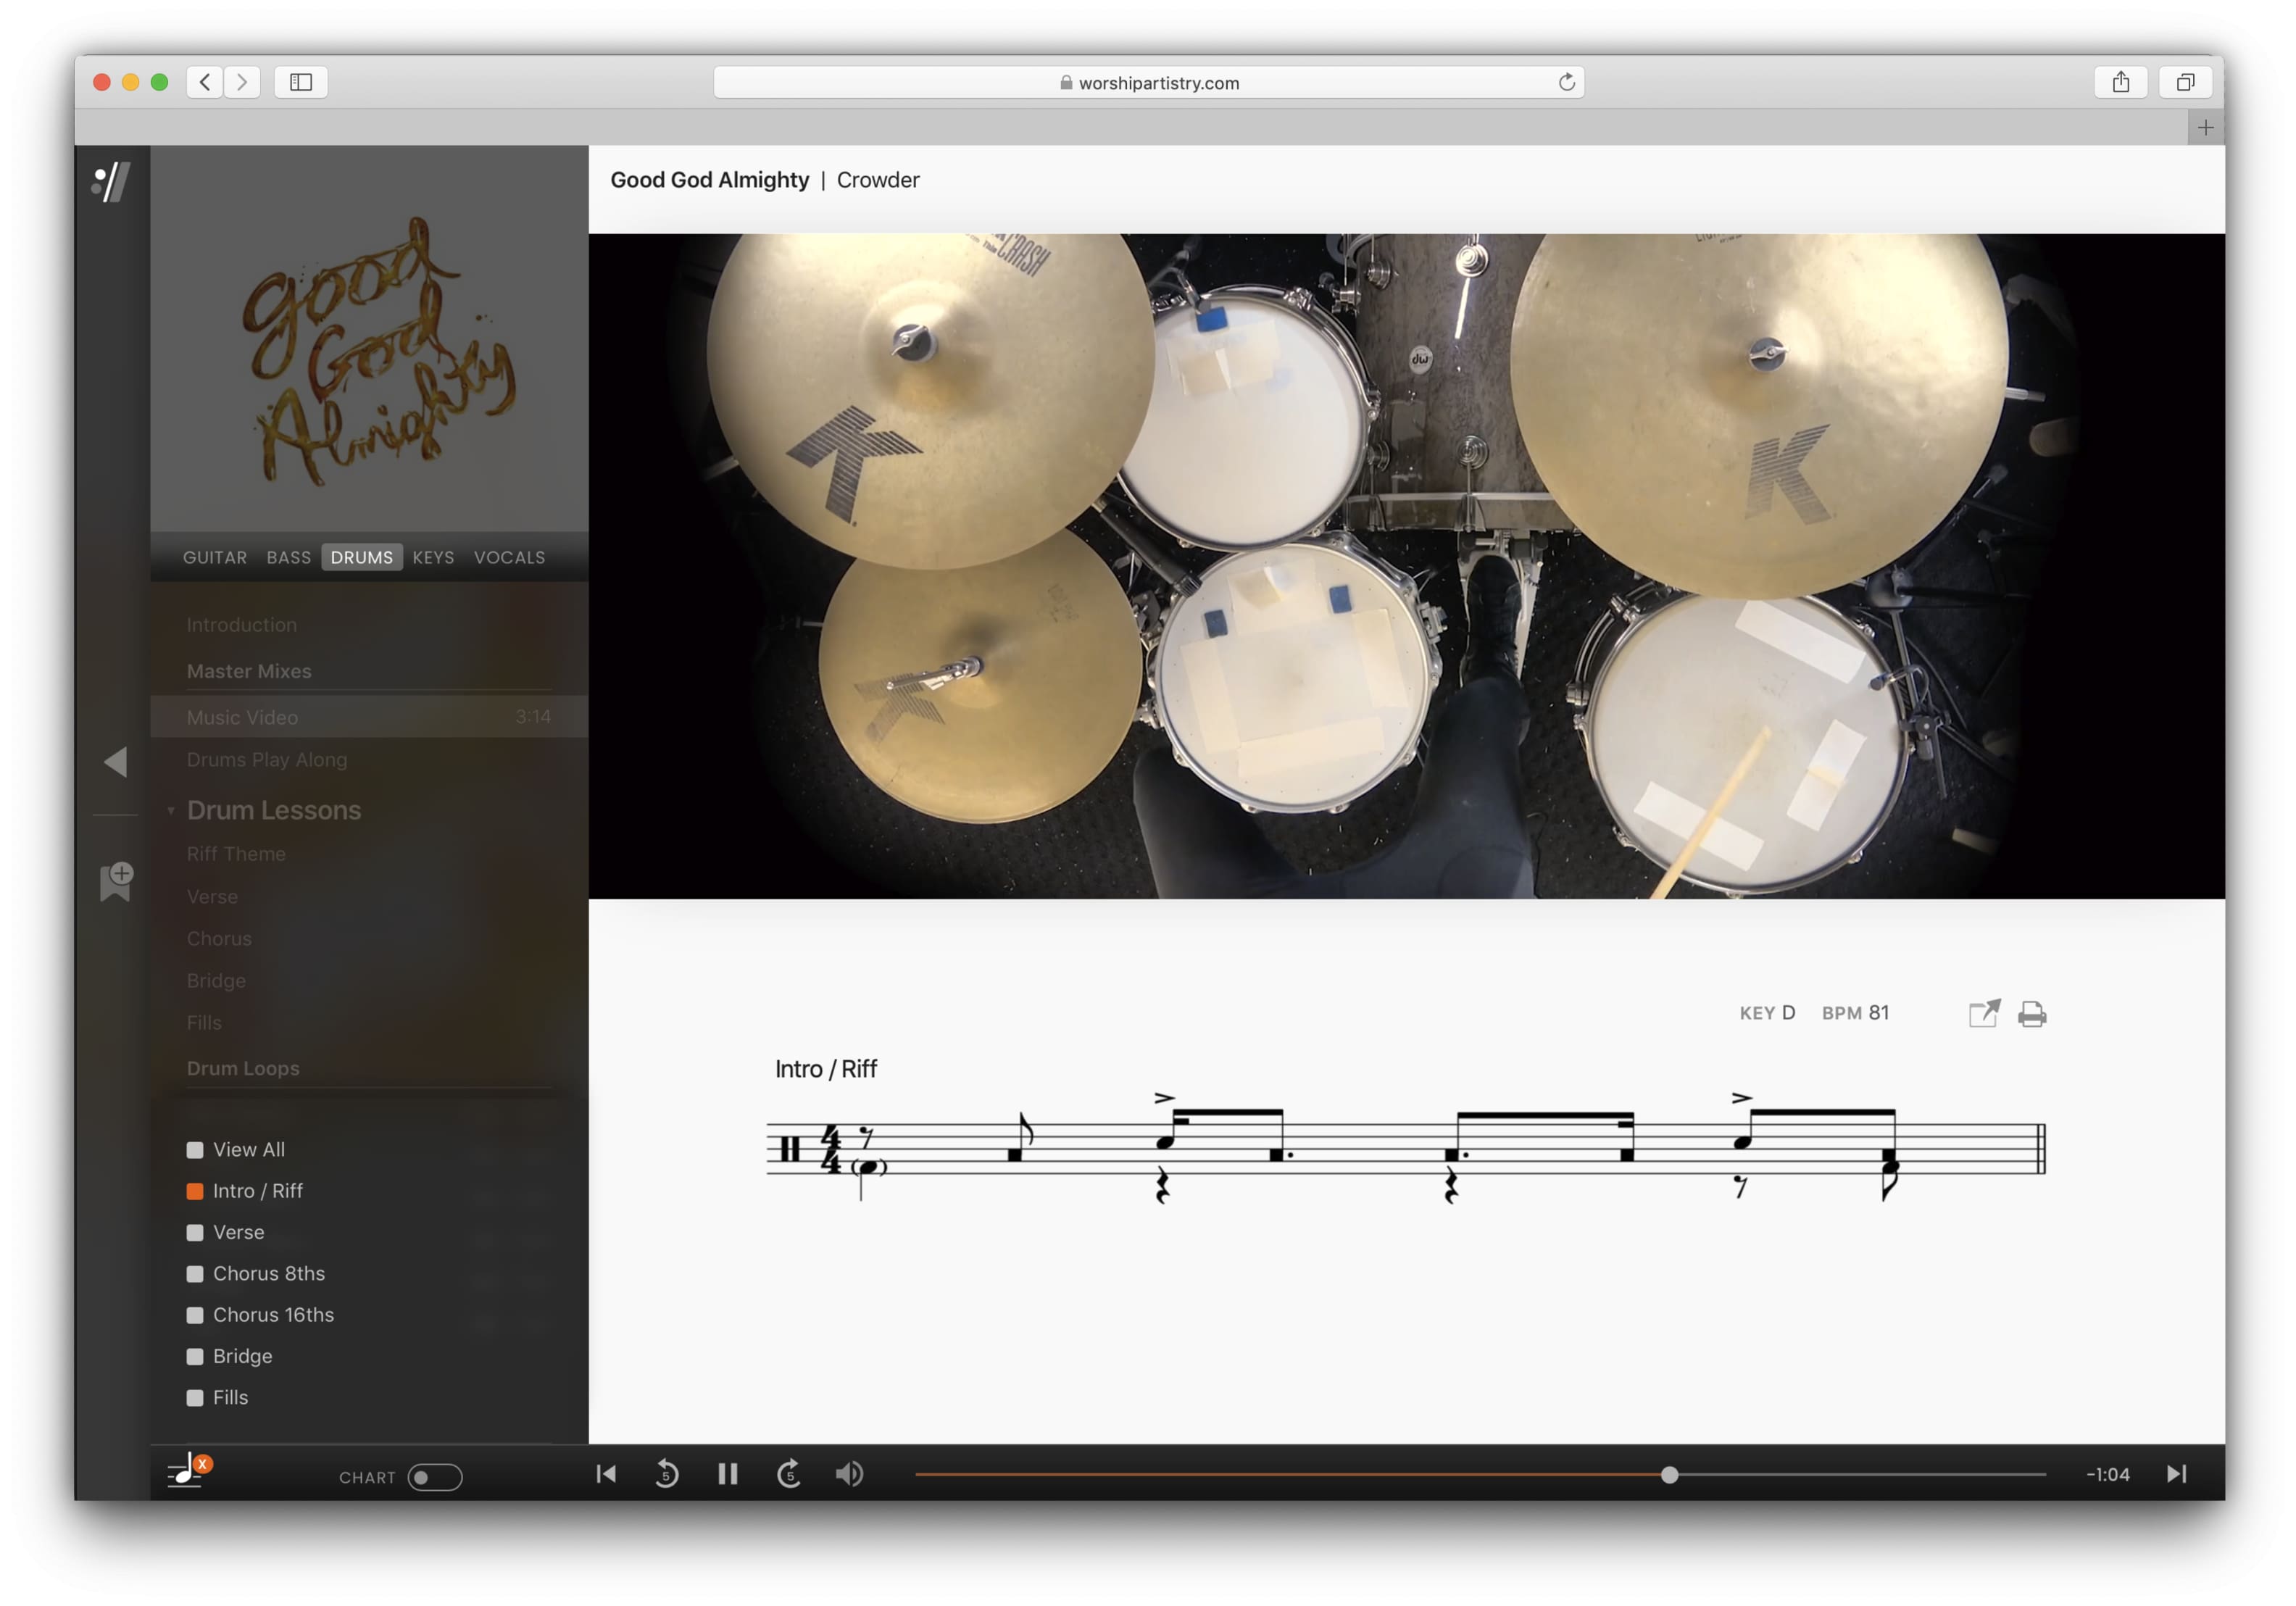Open the Riff Theme lesson
Image resolution: width=2296 pixels, height=1606 pixels.
point(236,854)
